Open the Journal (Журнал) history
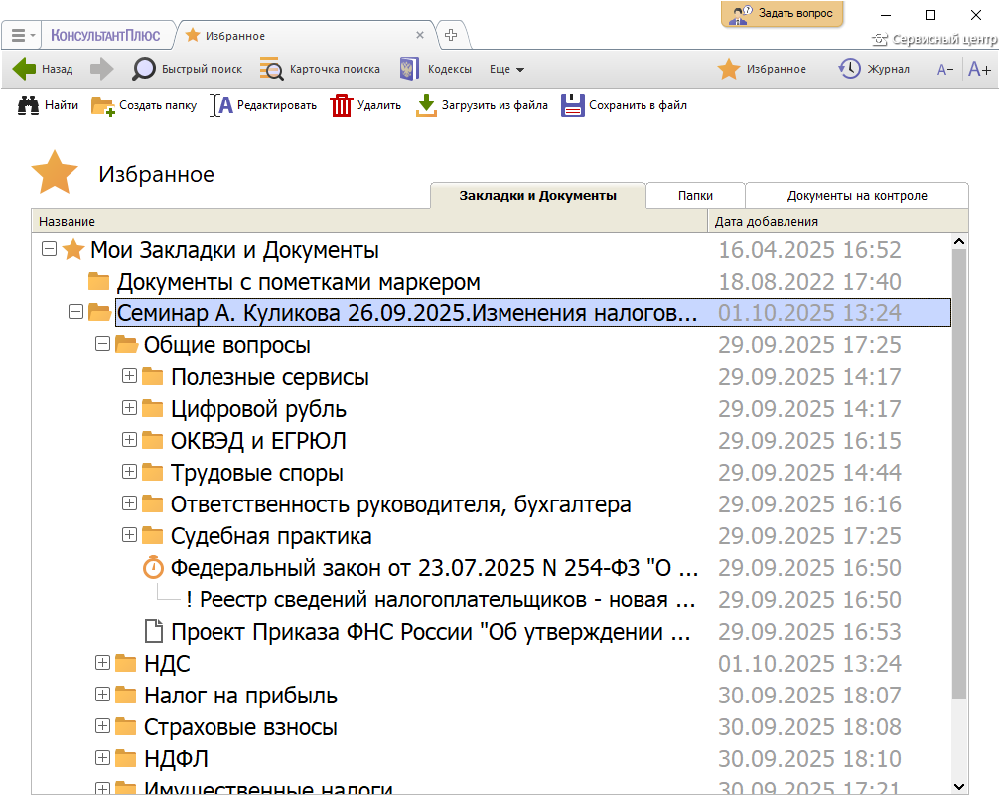The image size is (1000, 800). tap(849, 69)
